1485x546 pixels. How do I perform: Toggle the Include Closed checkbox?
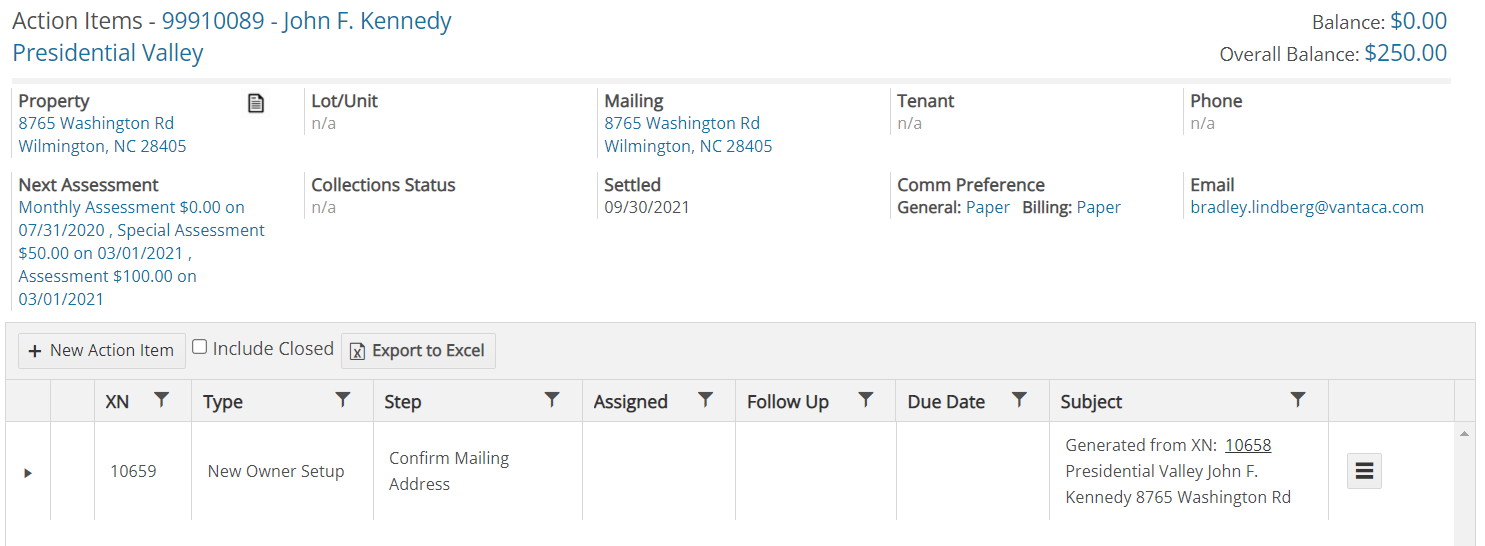(200, 347)
